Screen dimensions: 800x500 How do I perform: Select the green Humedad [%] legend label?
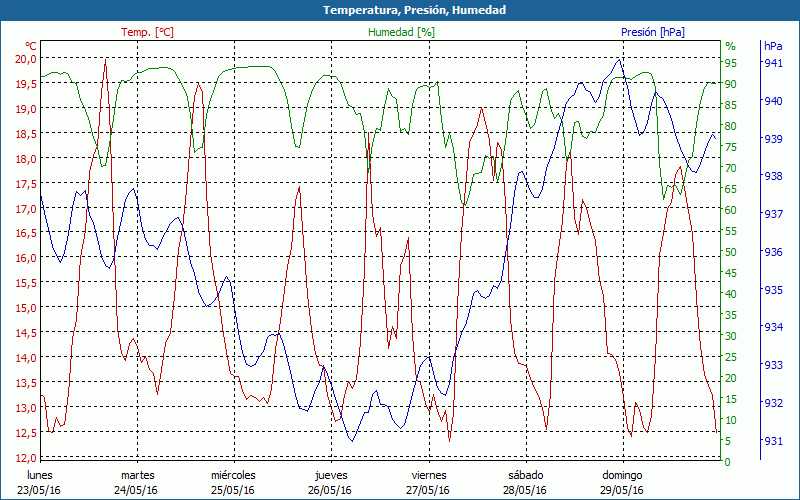coord(401,32)
